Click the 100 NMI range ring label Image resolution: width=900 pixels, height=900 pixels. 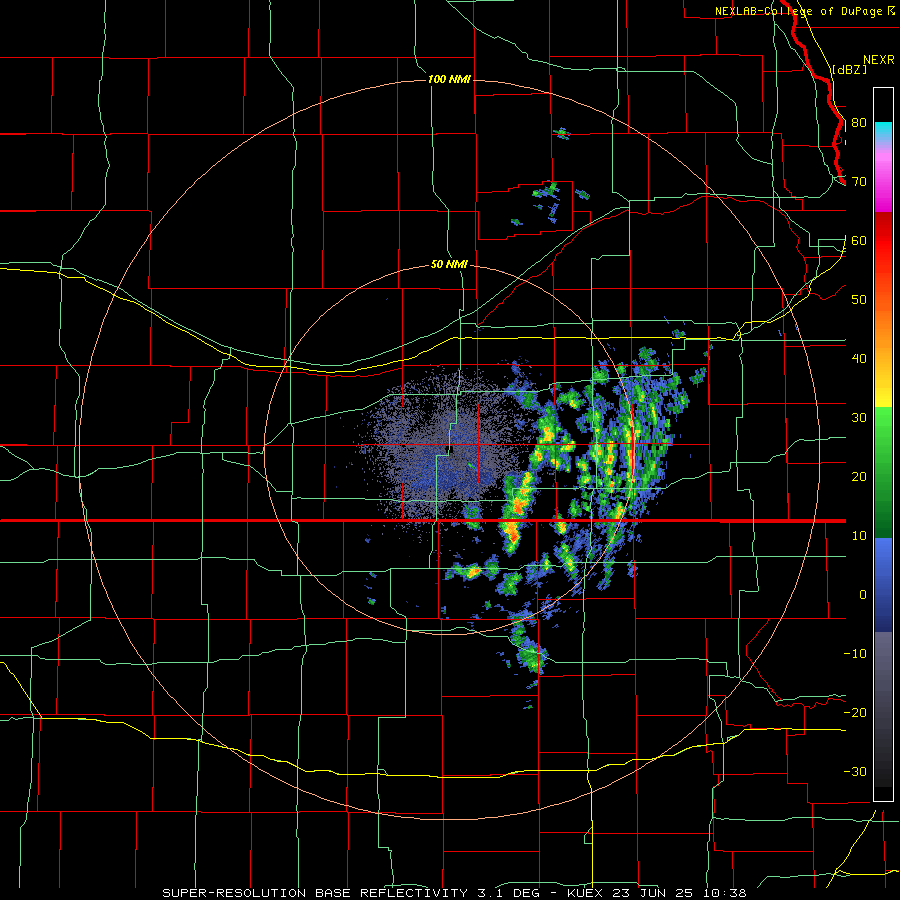pos(449,79)
